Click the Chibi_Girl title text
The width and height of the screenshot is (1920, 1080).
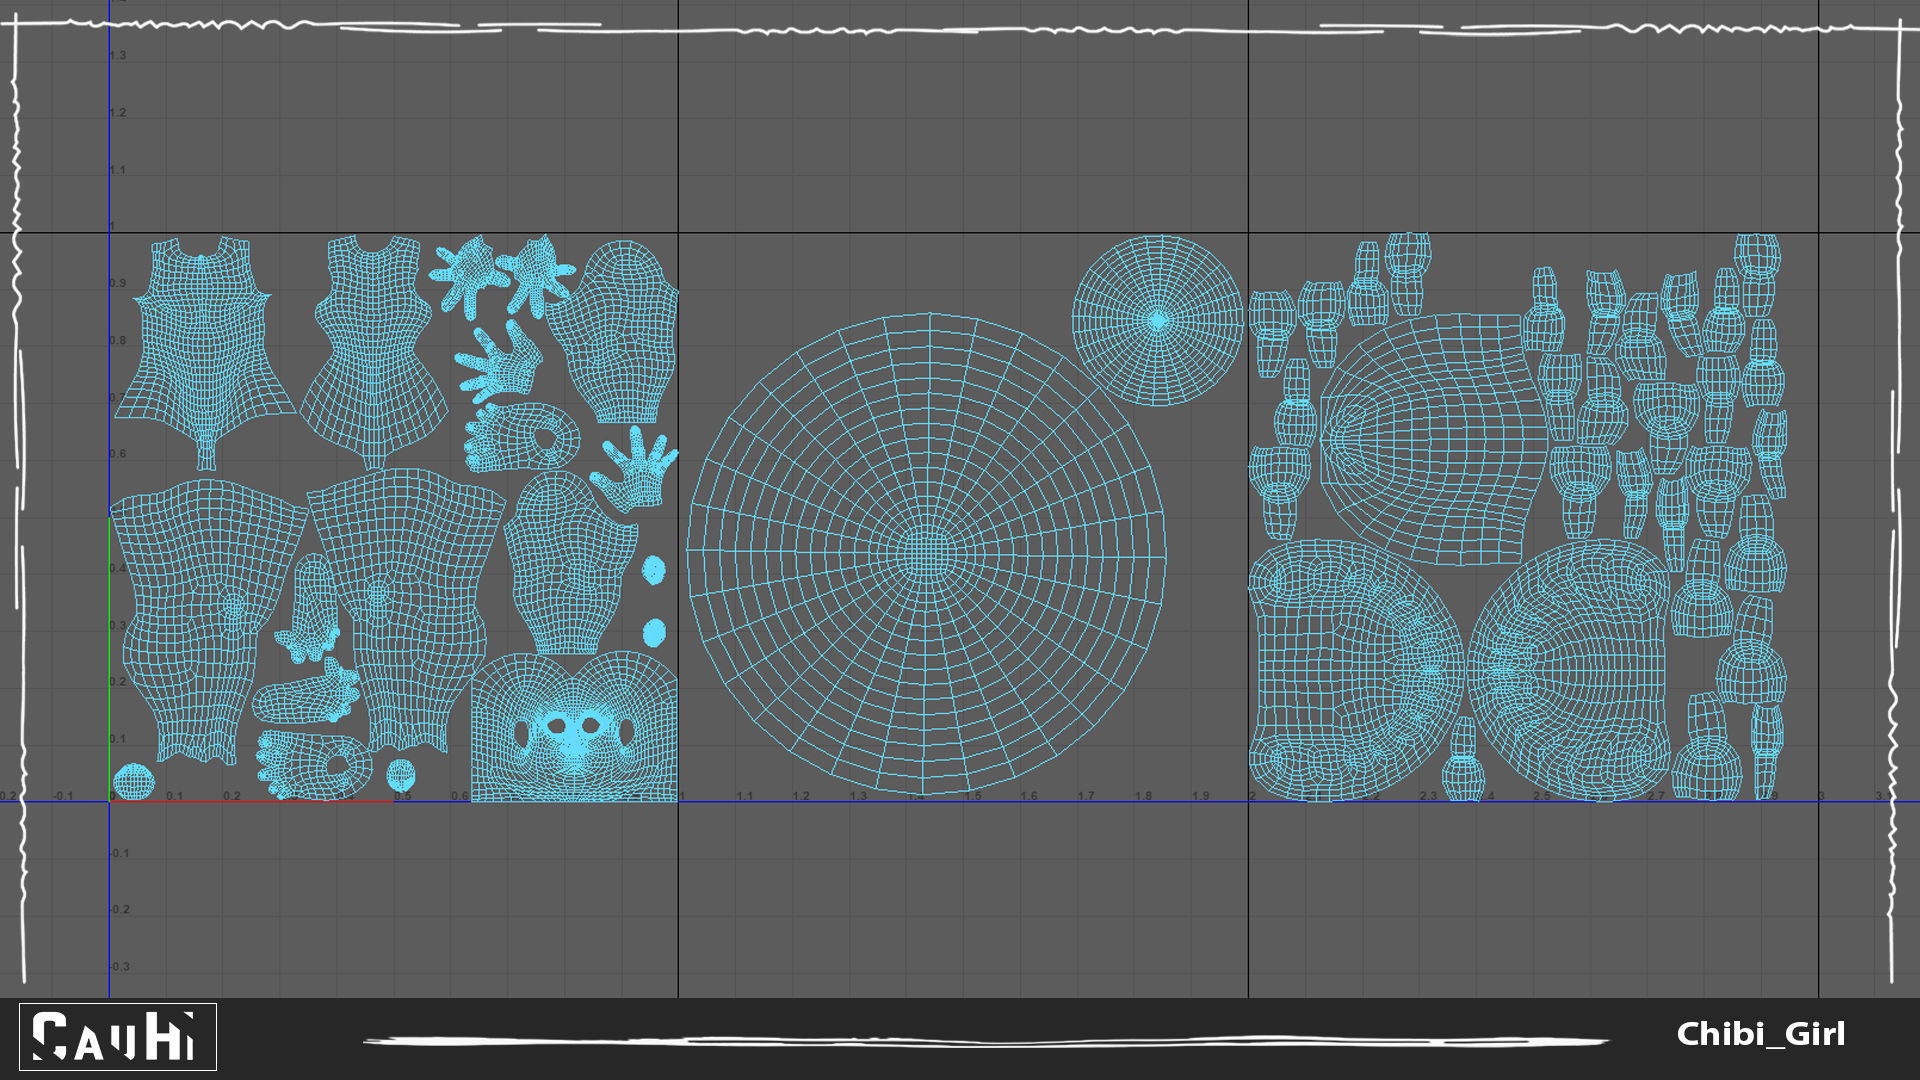pyautogui.click(x=1760, y=1034)
